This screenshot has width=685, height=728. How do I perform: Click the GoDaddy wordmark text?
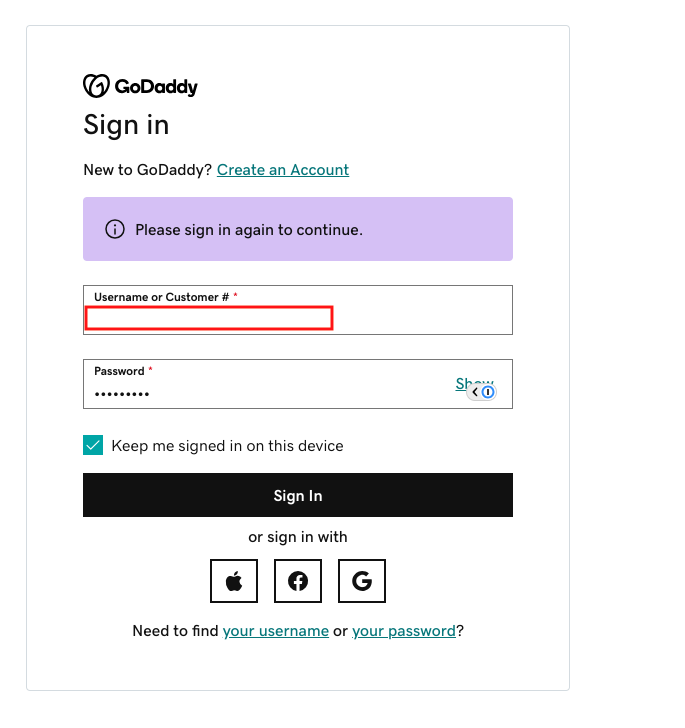156,87
